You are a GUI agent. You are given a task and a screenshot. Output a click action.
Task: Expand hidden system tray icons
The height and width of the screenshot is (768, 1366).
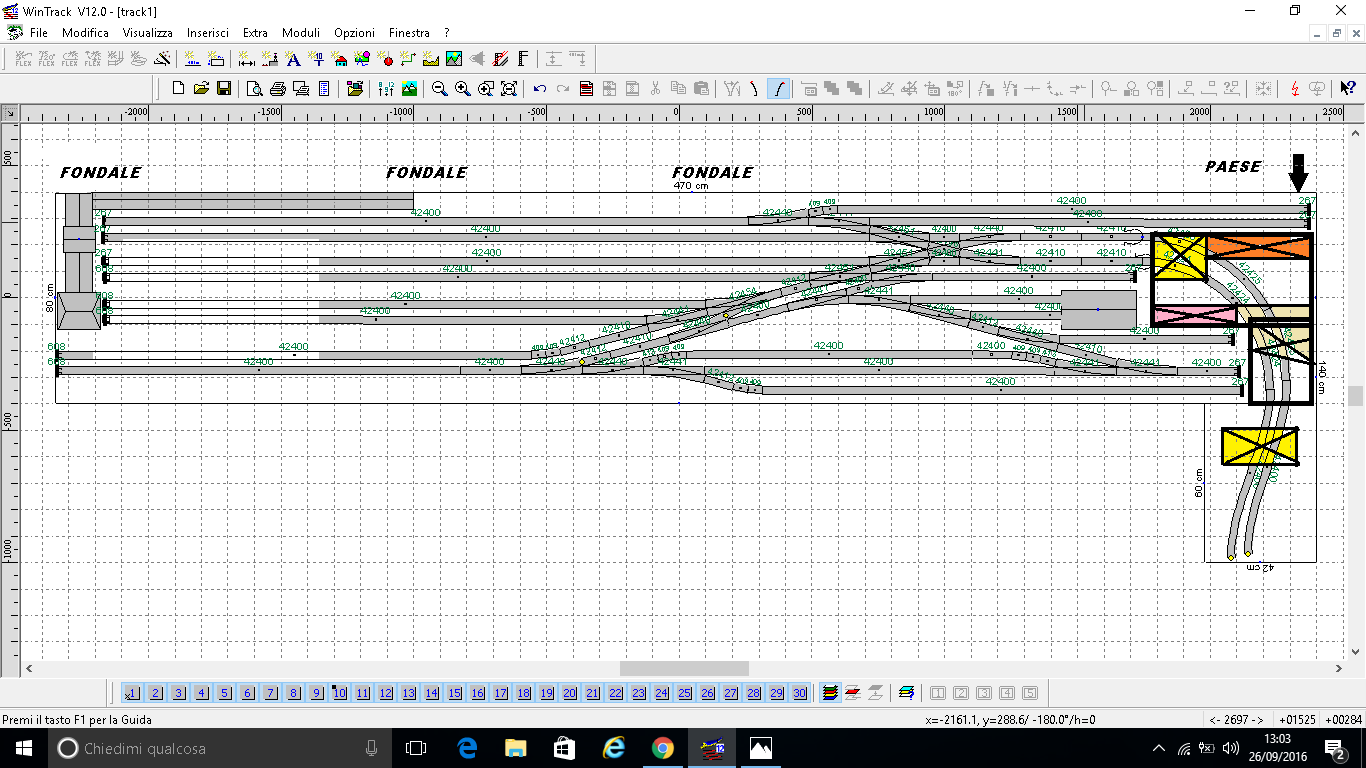(x=1157, y=746)
